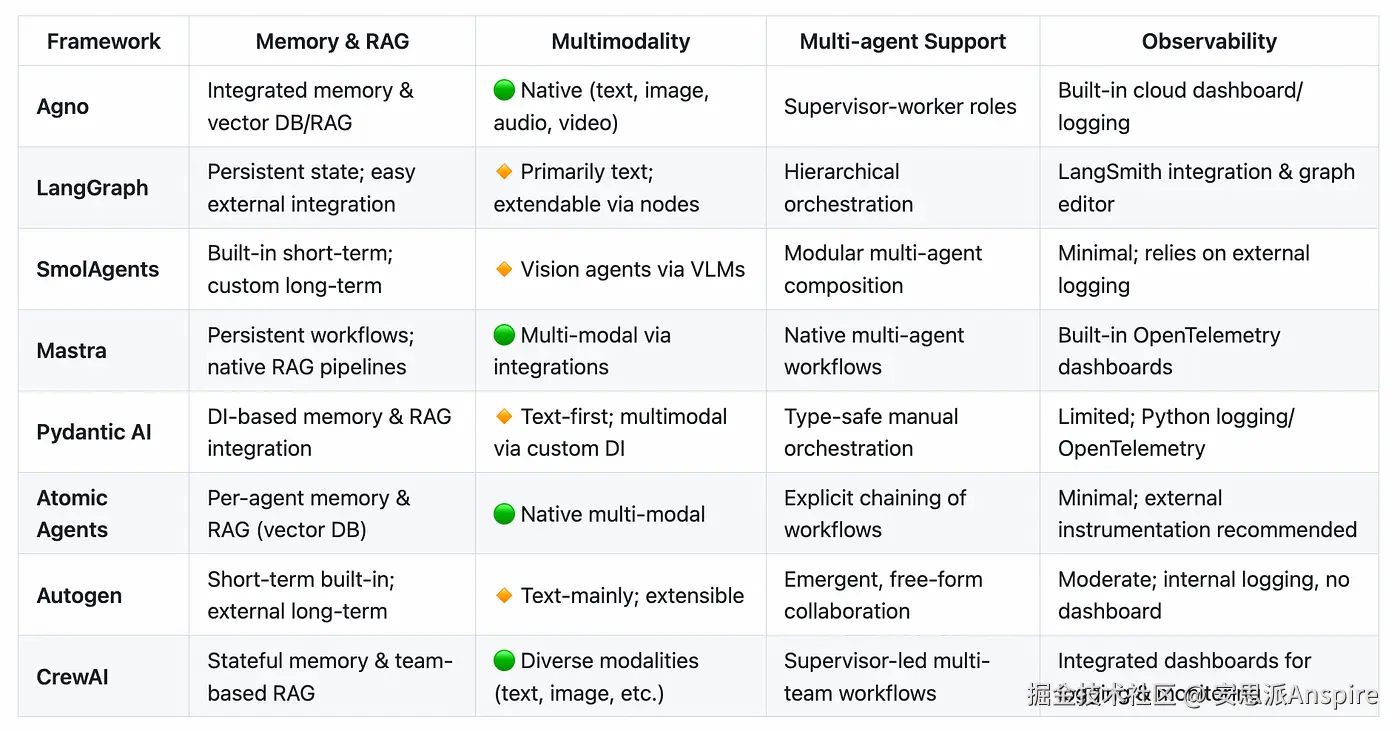
Task: Select the SmolAgents row label
Action: [x=98, y=269]
